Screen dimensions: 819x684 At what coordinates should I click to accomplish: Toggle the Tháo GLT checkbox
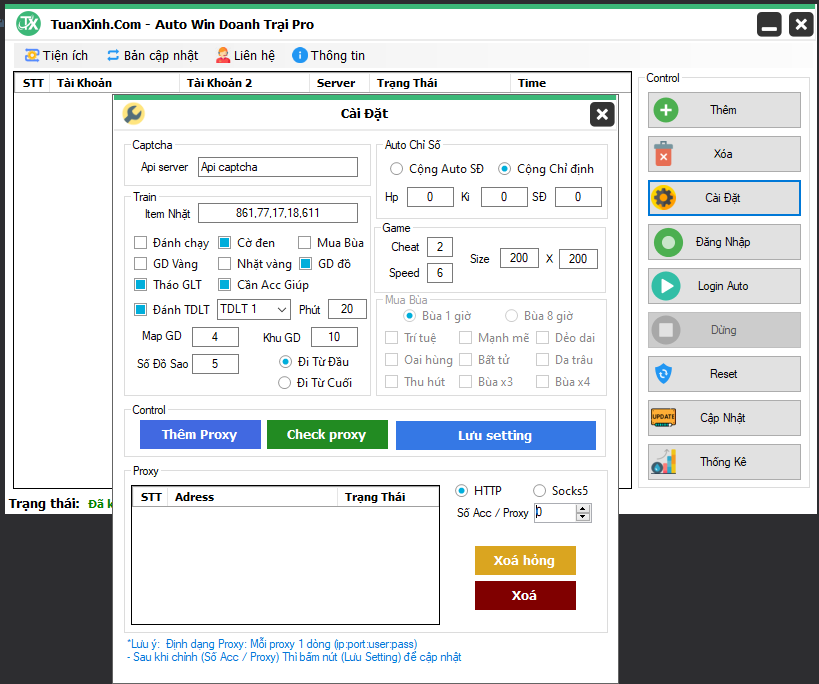click(x=141, y=285)
